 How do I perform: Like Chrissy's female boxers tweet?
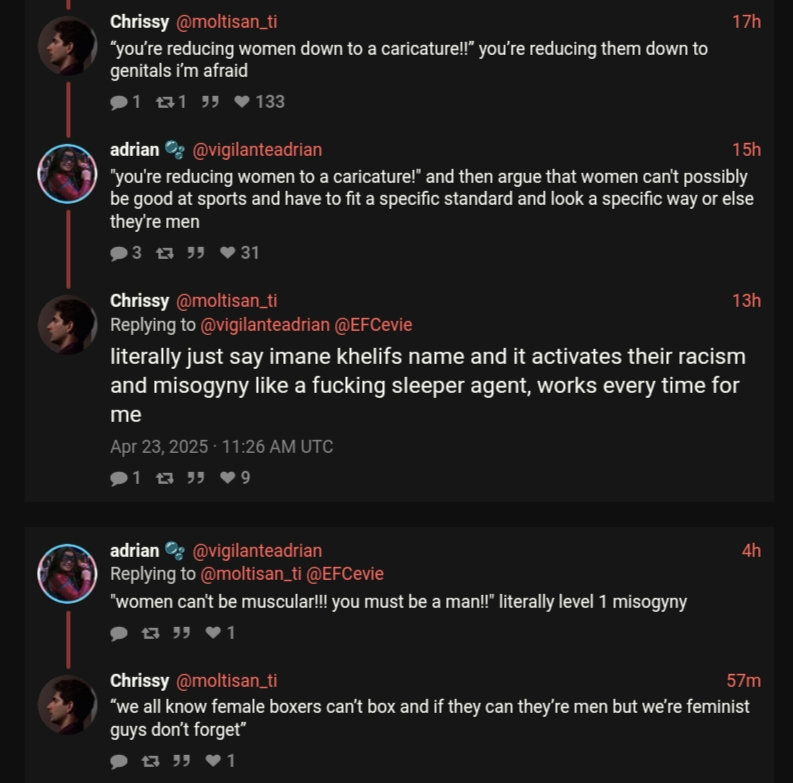point(212,761)
